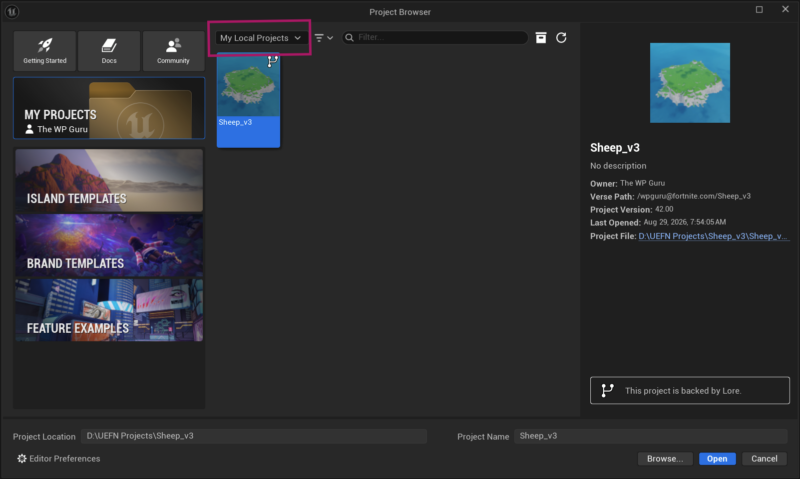Click the 'No description' text
800x479 pixels.
click(618, 166)
